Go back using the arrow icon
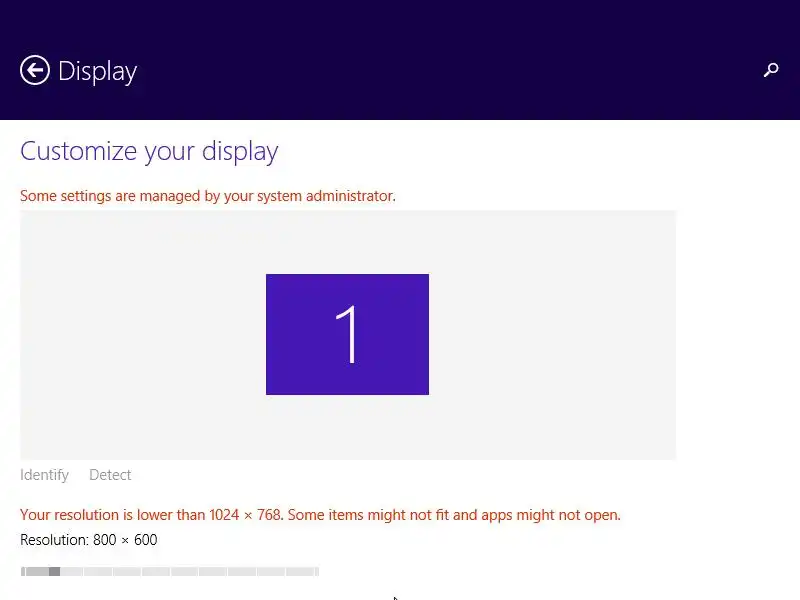The height and width of the screenshot is (600, 800). pos(35,70)
